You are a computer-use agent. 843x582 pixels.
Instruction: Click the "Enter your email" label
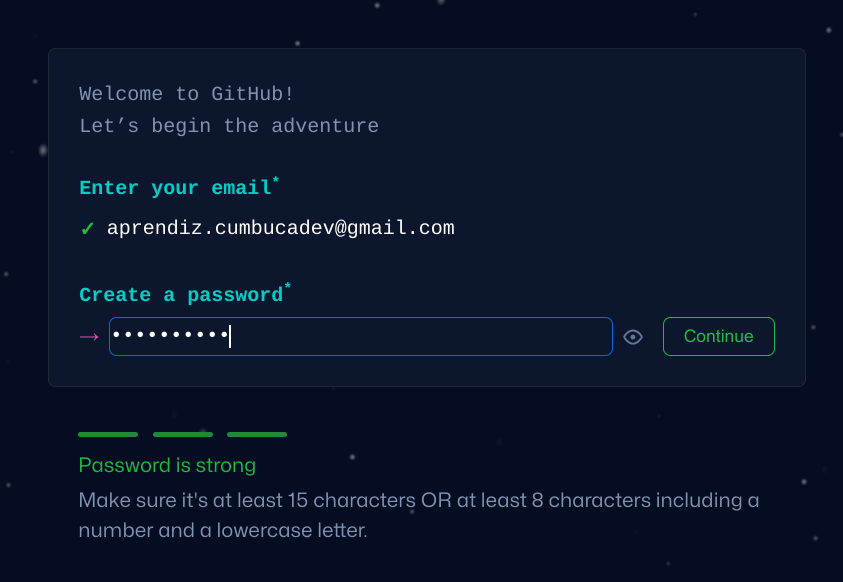pos(175,188)
